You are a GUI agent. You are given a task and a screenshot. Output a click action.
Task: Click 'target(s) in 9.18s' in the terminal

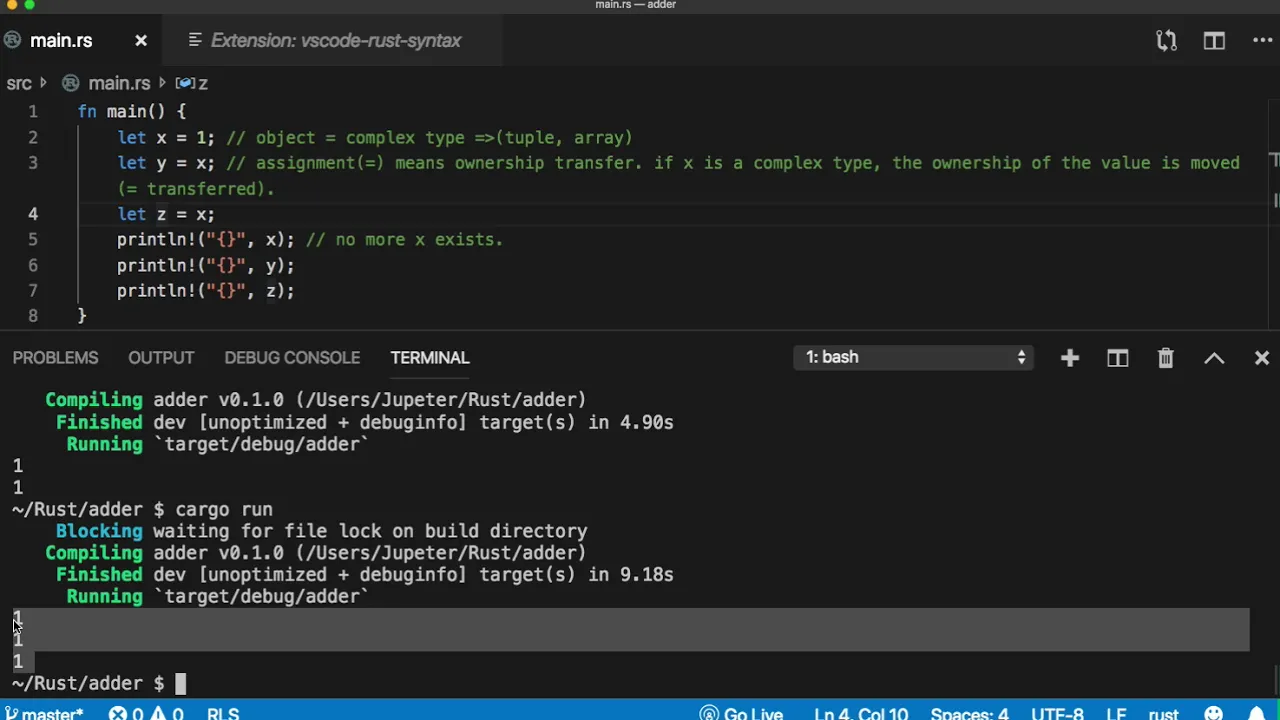coord(576,575)
